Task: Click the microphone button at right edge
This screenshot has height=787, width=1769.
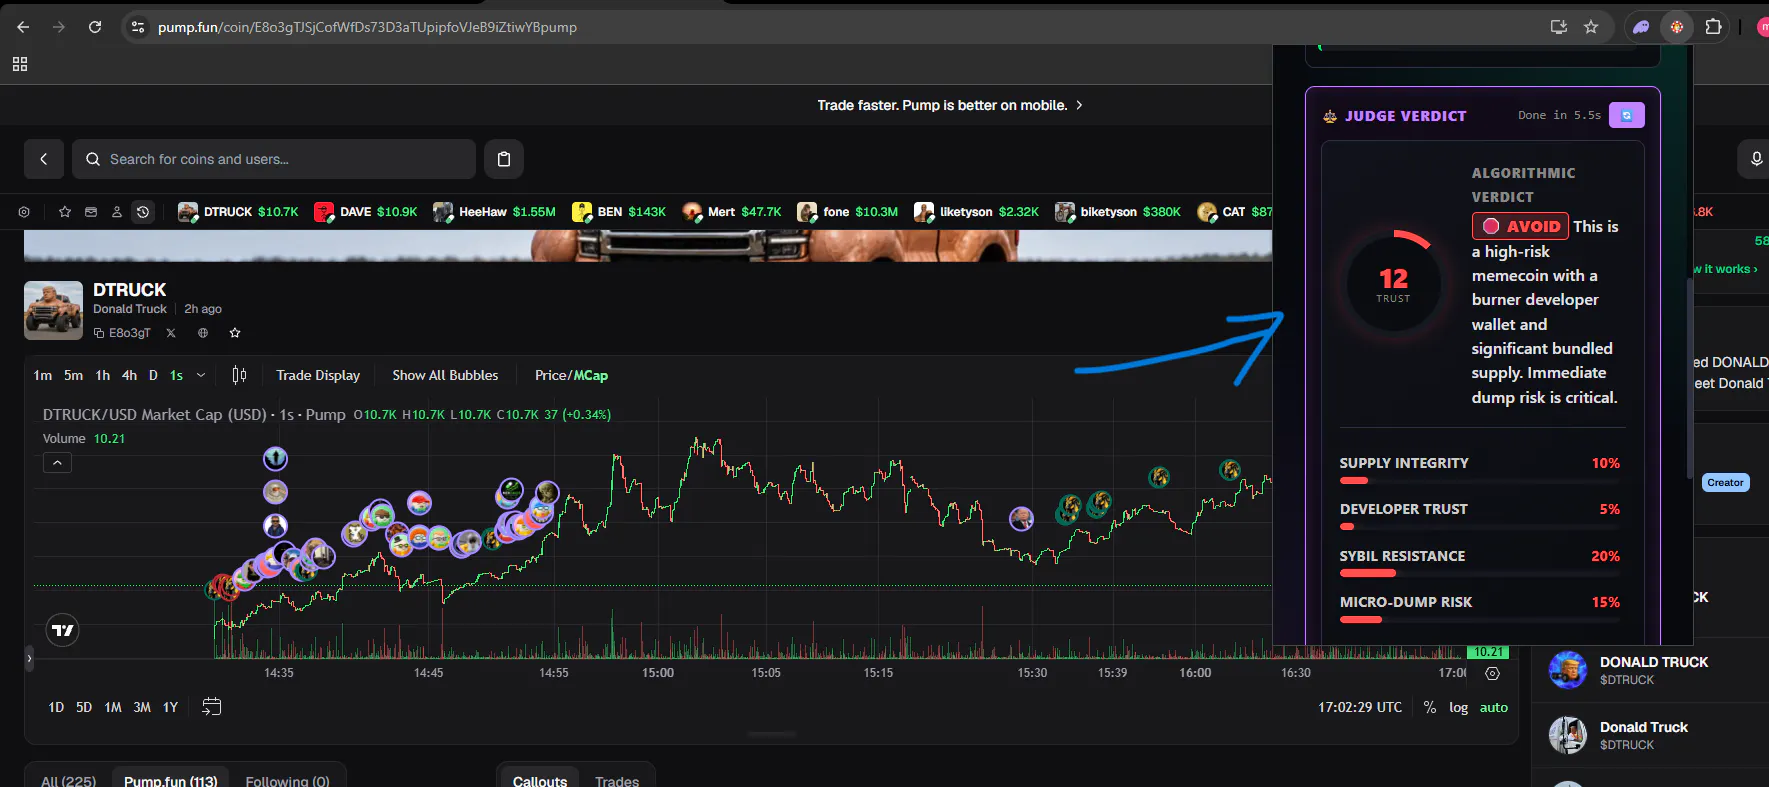Action: (x=1755, y=159)
